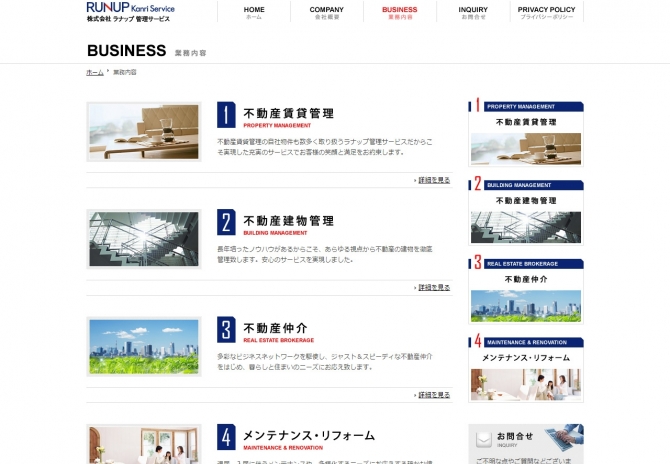
Task: Click the blue number 3 badge
Action: 226,329
